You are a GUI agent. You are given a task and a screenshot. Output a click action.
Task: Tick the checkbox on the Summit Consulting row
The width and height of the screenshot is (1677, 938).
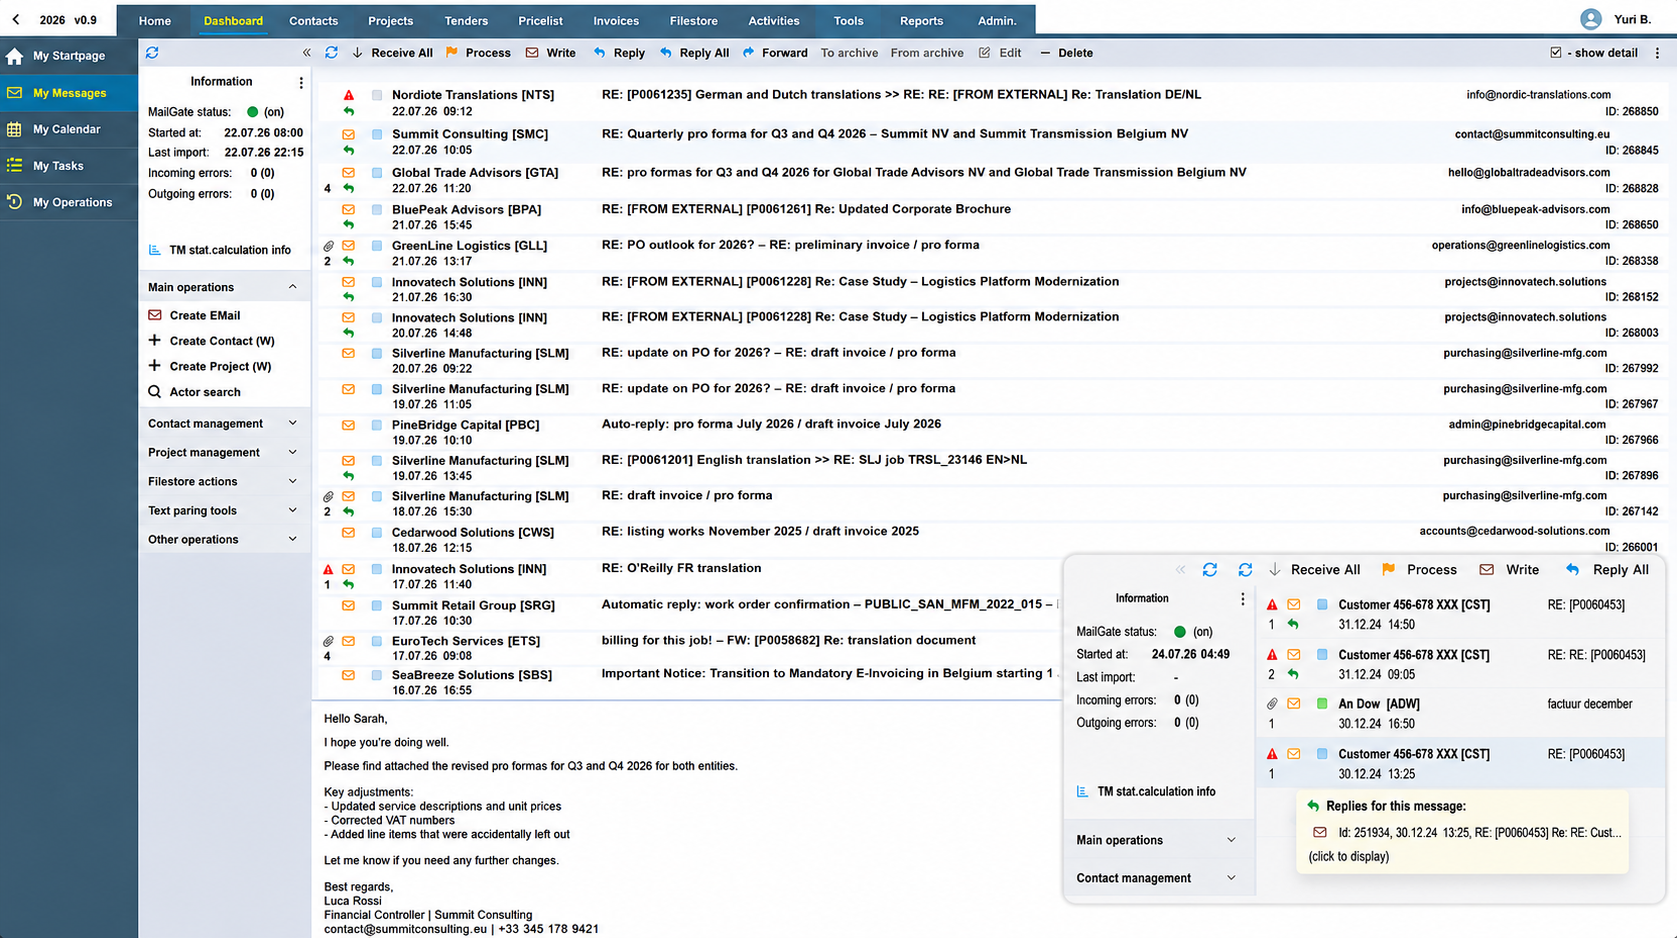[377, 134]
